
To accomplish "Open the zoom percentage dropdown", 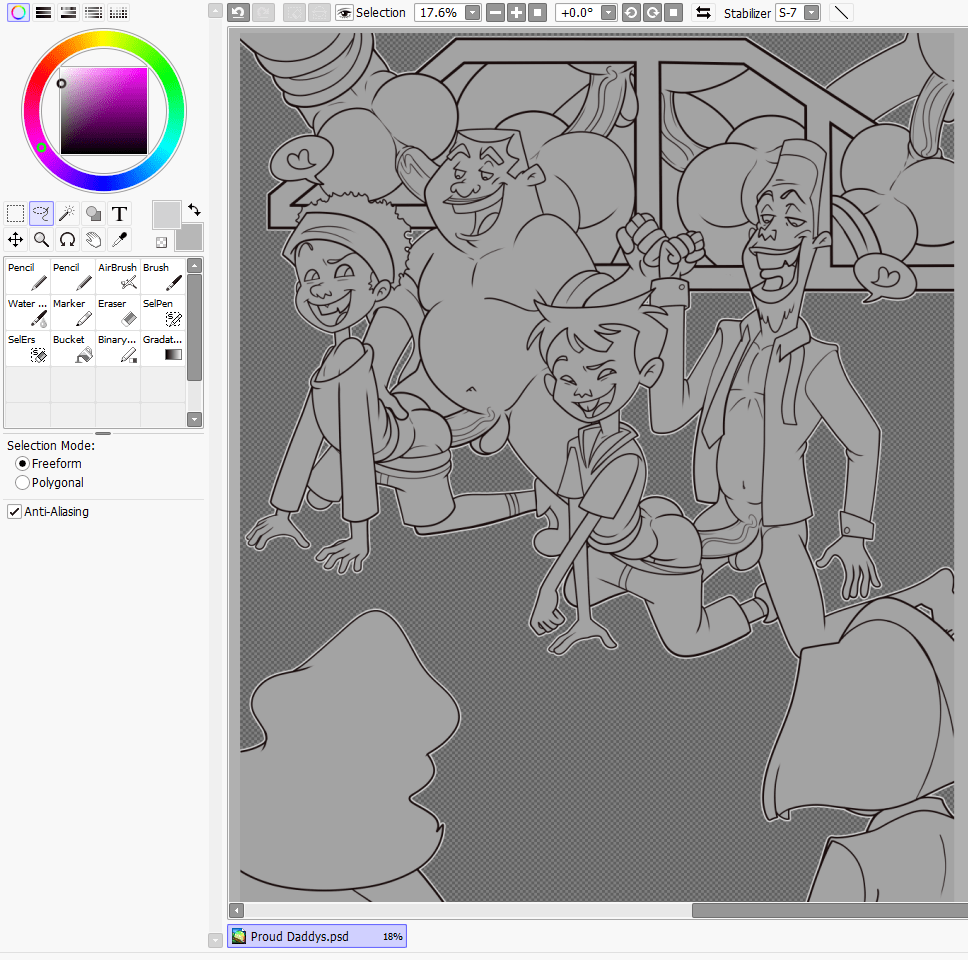I will [x=472, y=12].
